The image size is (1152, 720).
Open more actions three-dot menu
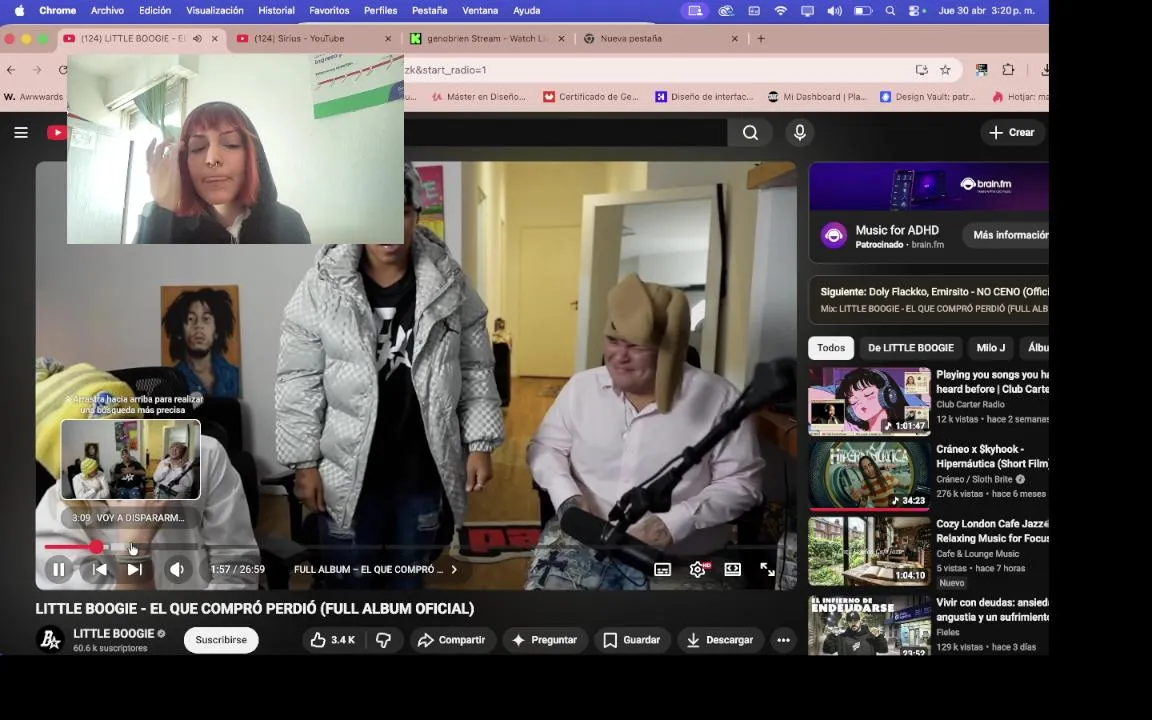[783, 640]
